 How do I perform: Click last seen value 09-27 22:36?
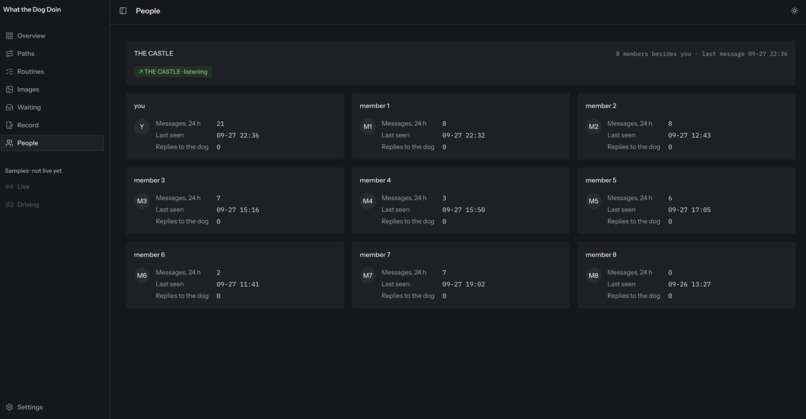(238, 136)
